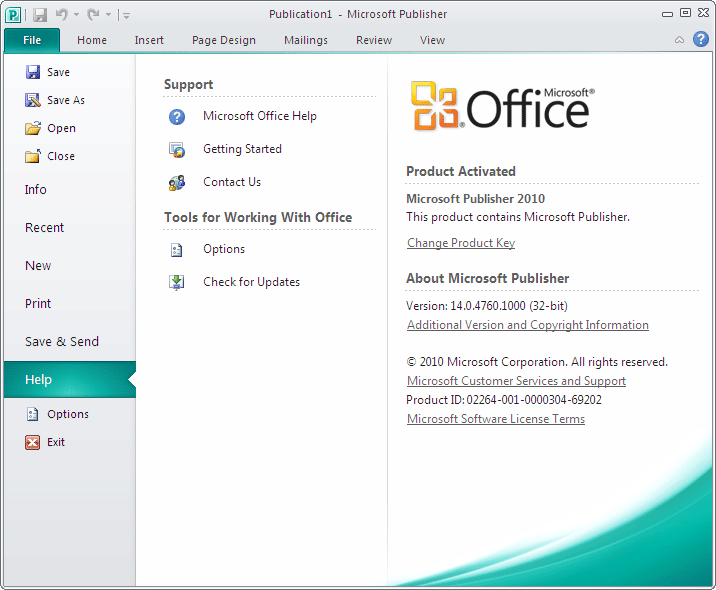Screen dimensions: 716x590
Task: Click the Options icon under Tools section
Action: [x=177, y=250]
